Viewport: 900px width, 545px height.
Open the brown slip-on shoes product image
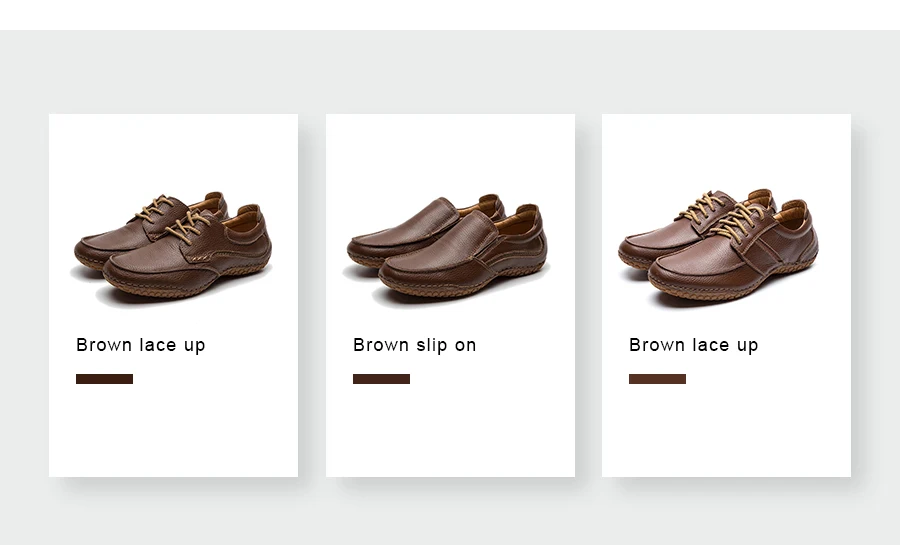pyautogui.click(x=447, y=249)
